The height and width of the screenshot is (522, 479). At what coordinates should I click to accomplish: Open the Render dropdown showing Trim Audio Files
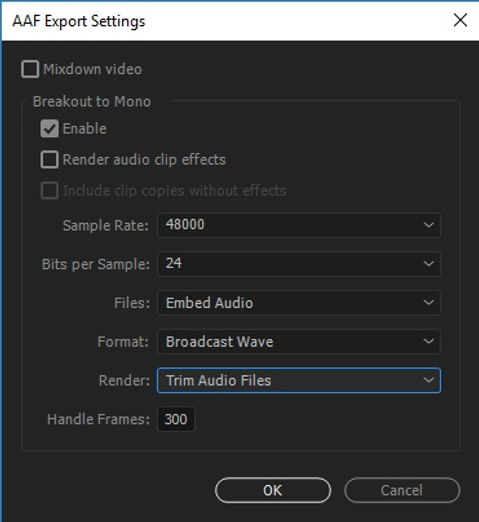click(x=299, y=380)
